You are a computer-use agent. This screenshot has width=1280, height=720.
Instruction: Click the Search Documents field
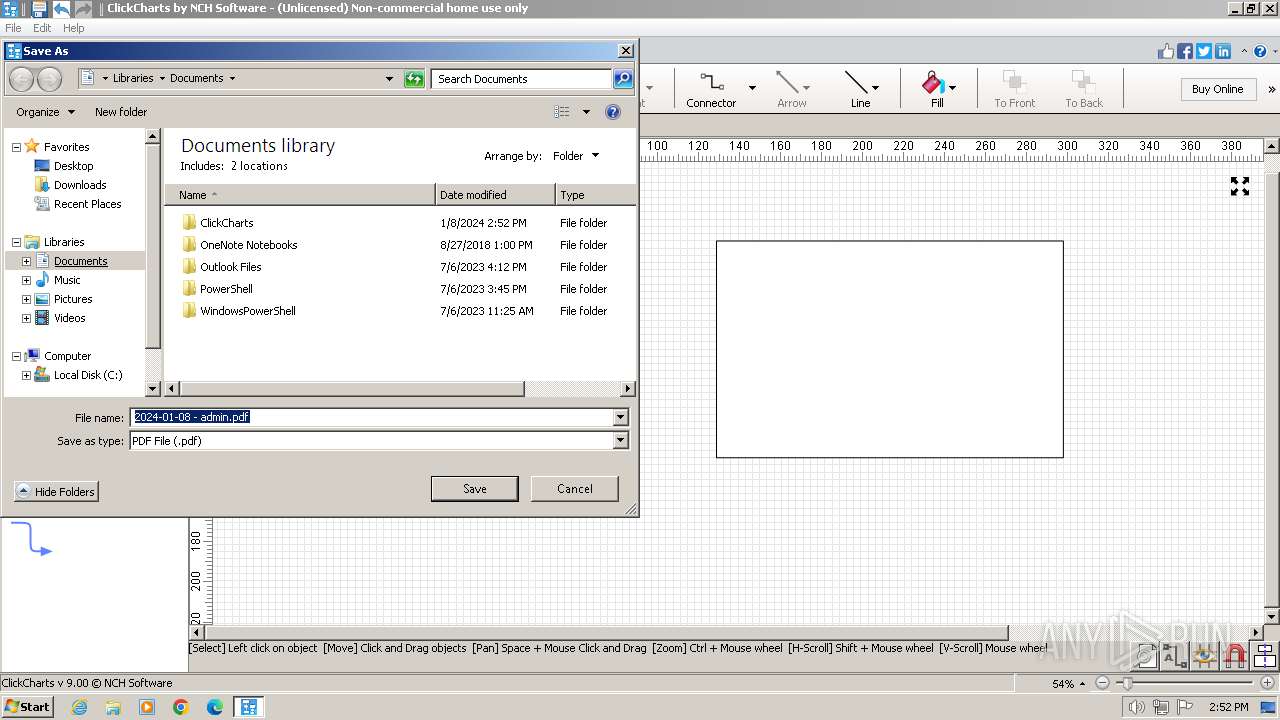pos(521,78)
